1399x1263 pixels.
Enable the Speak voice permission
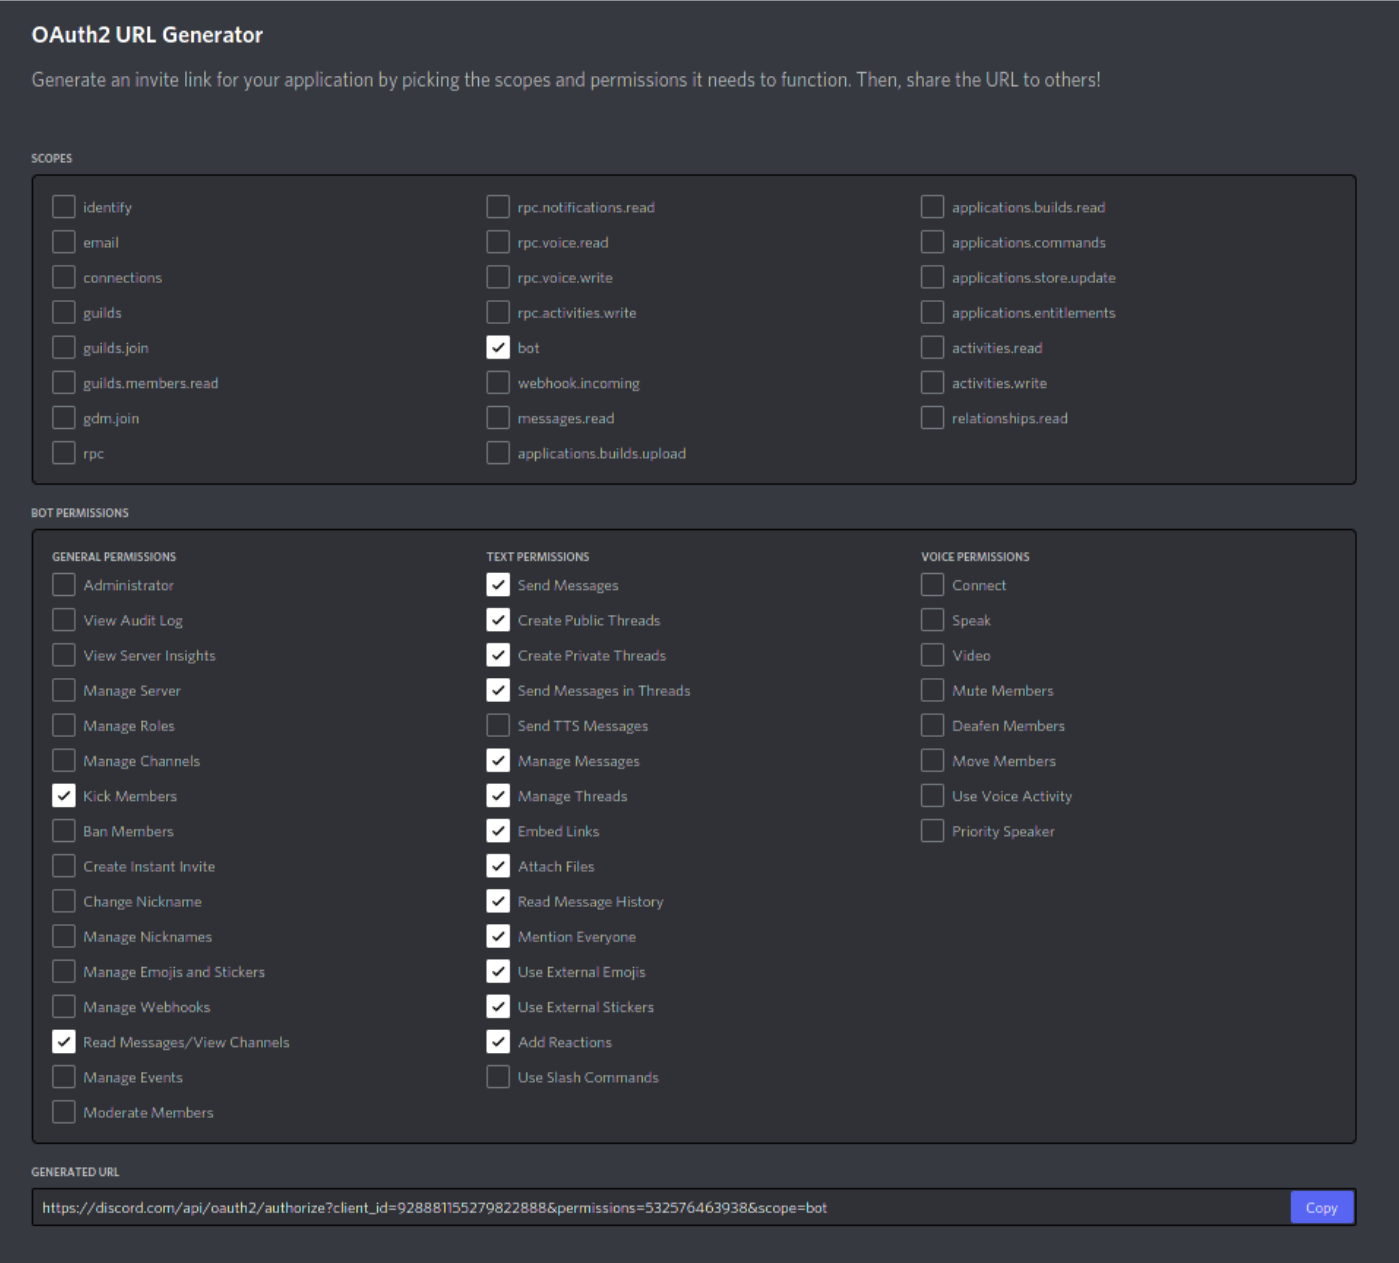pos(932,620)
